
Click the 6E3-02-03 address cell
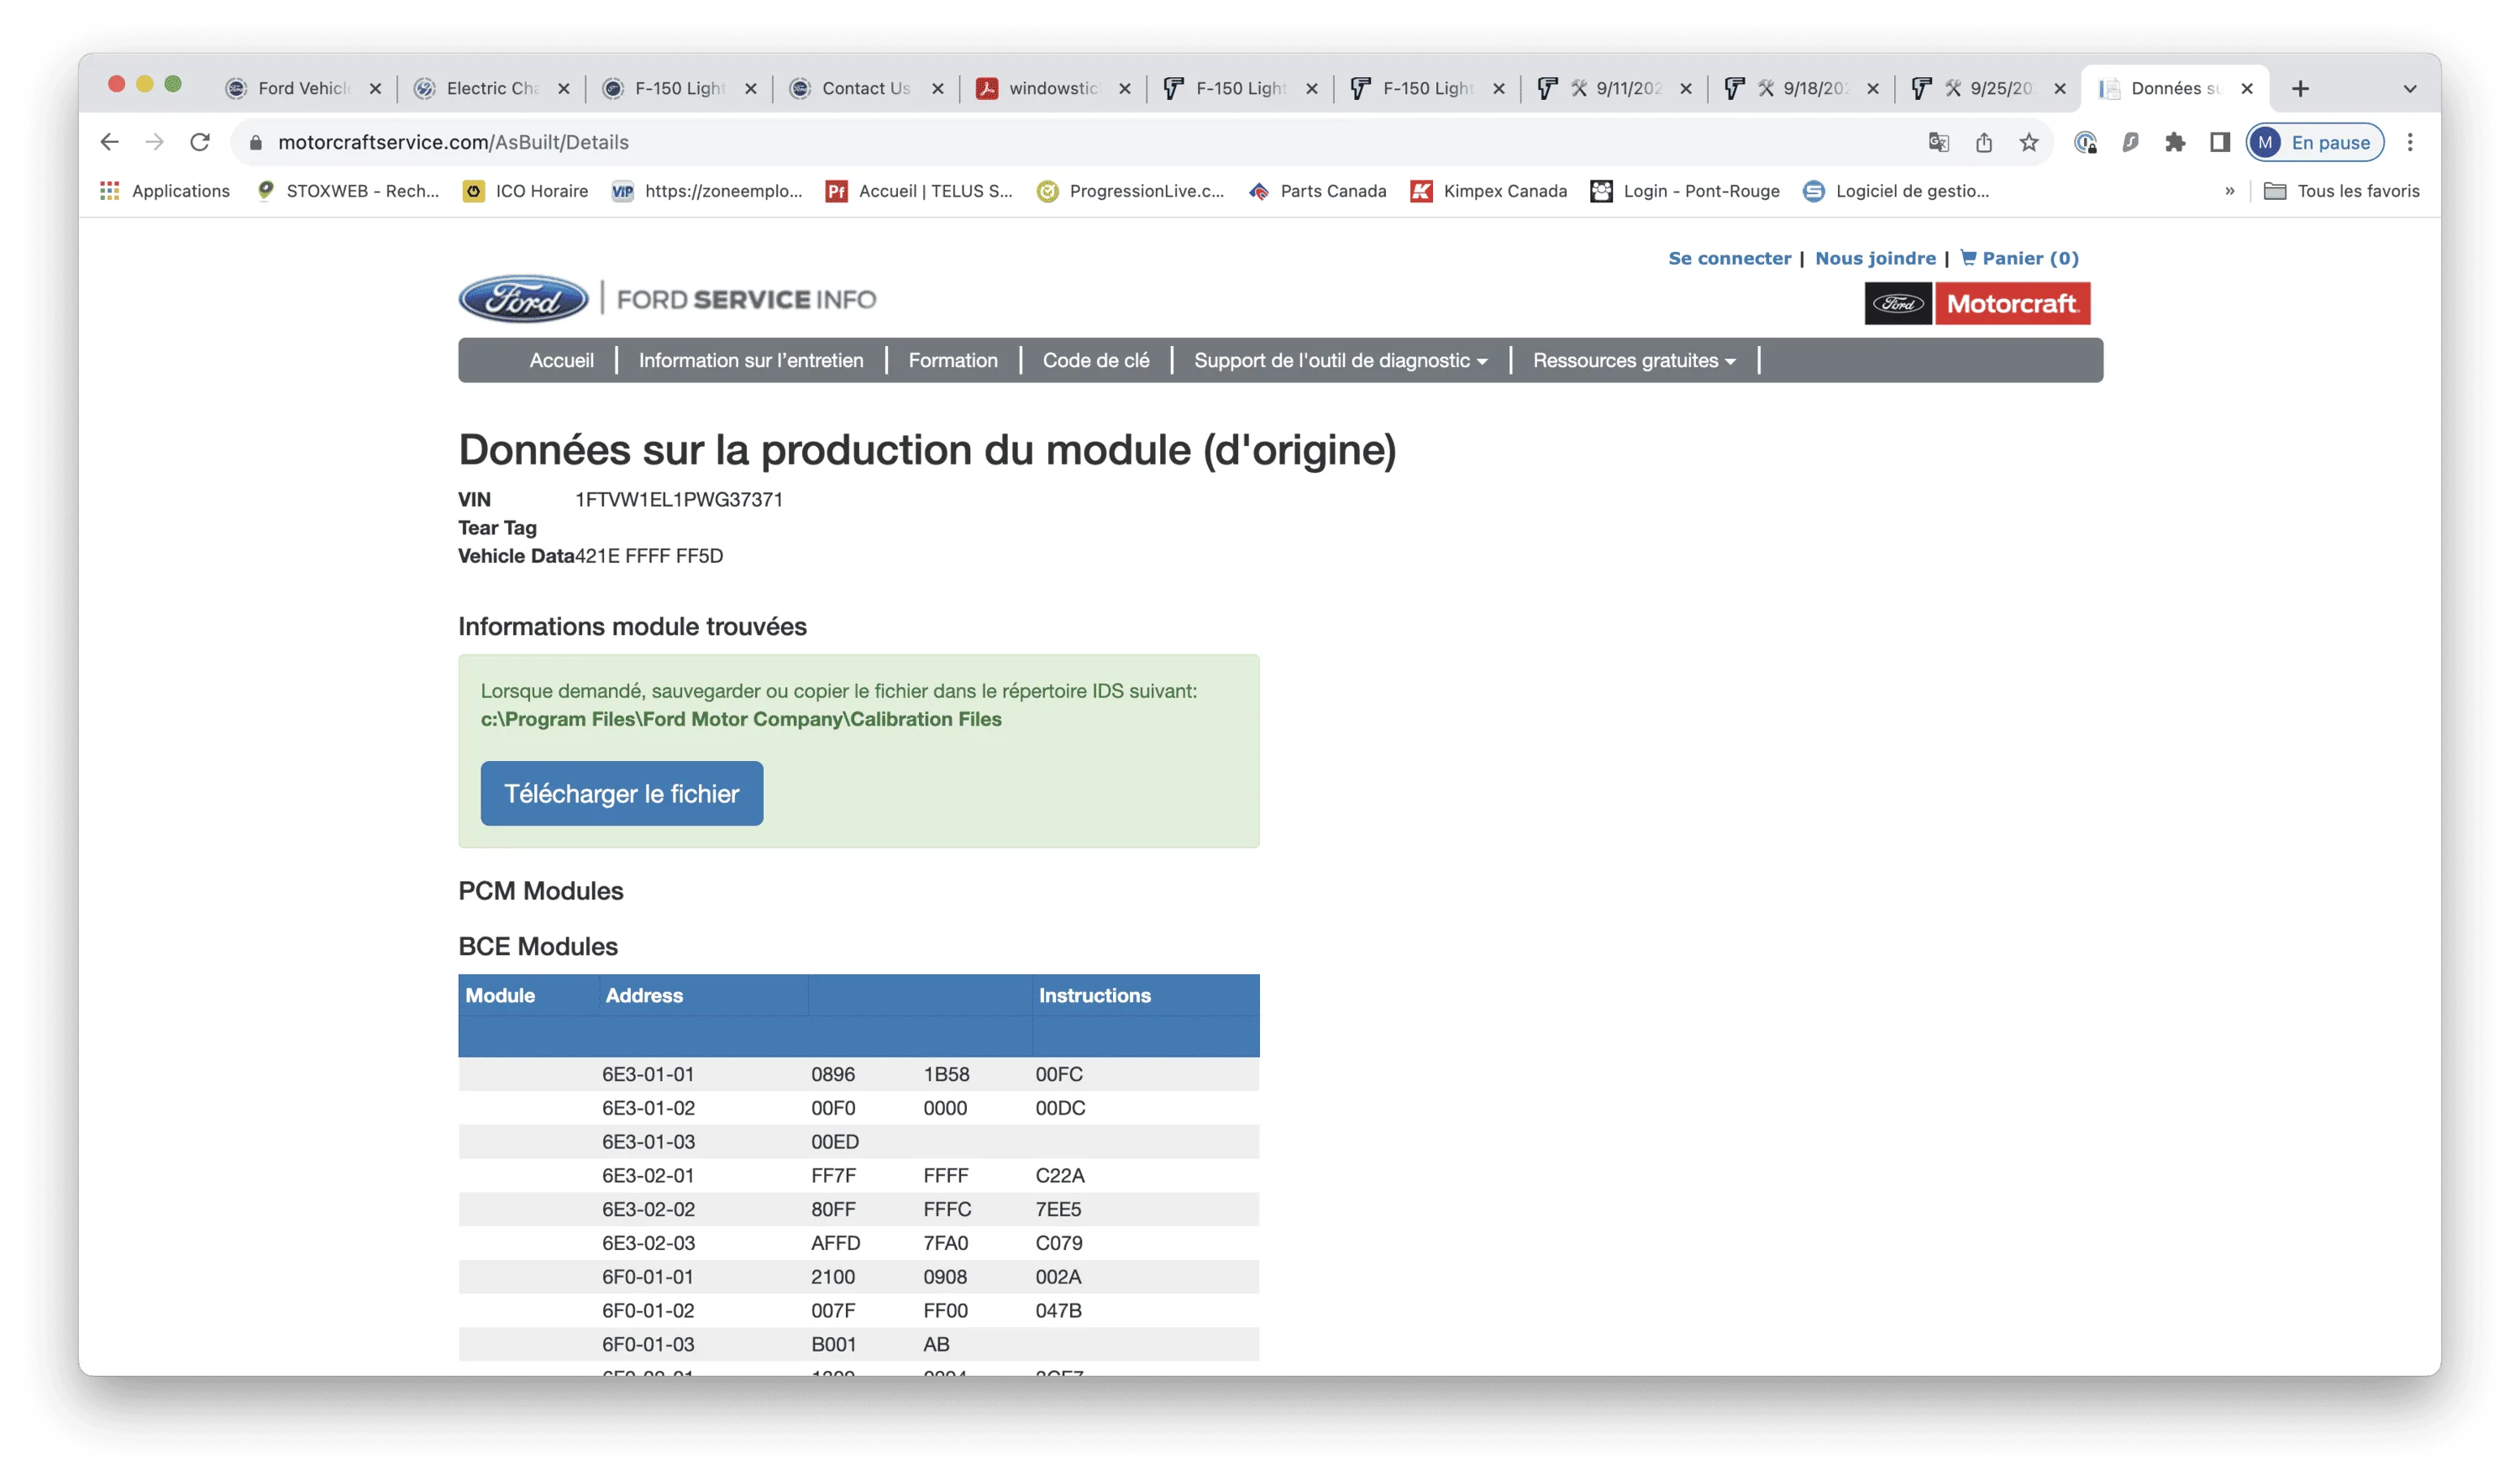point(648,1243)
